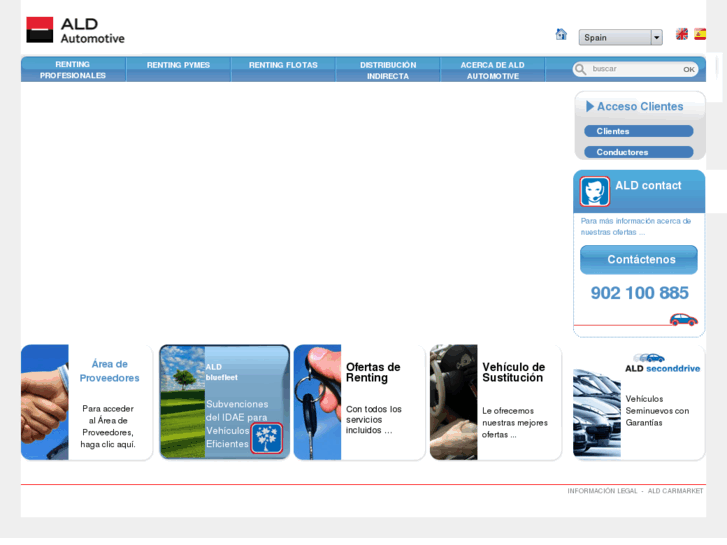Screen dimensions: 727x545
Task: Click the handshake image of Proveedores card
Action: 45,402
